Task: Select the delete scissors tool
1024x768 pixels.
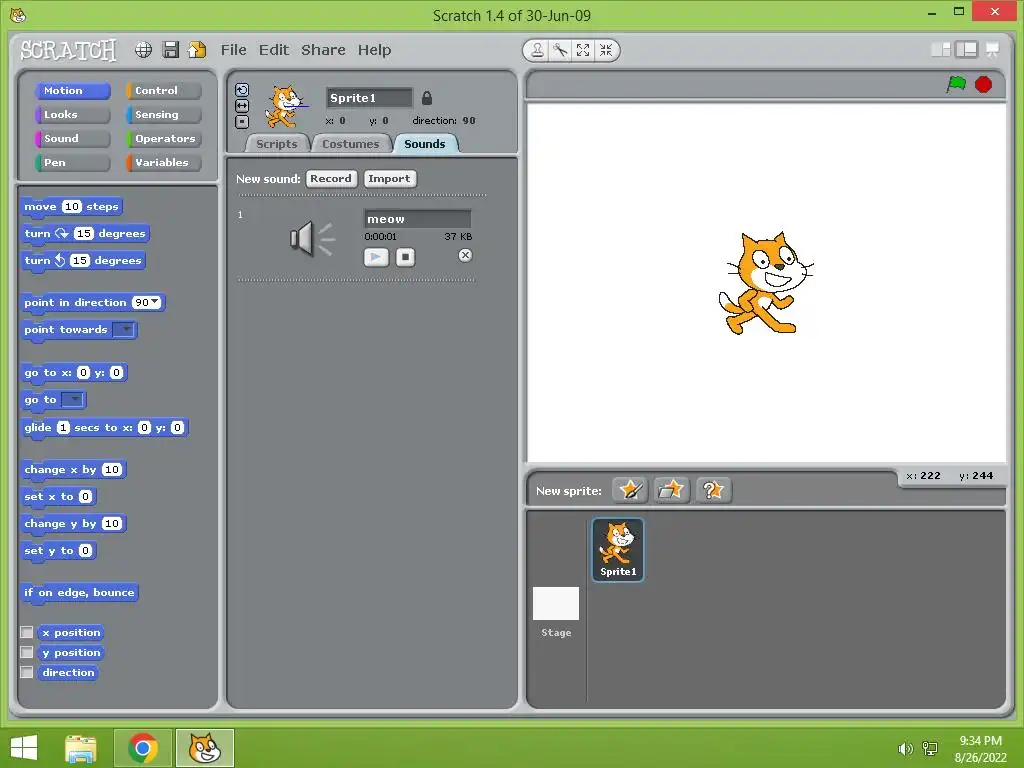Action: pos(560,50)
